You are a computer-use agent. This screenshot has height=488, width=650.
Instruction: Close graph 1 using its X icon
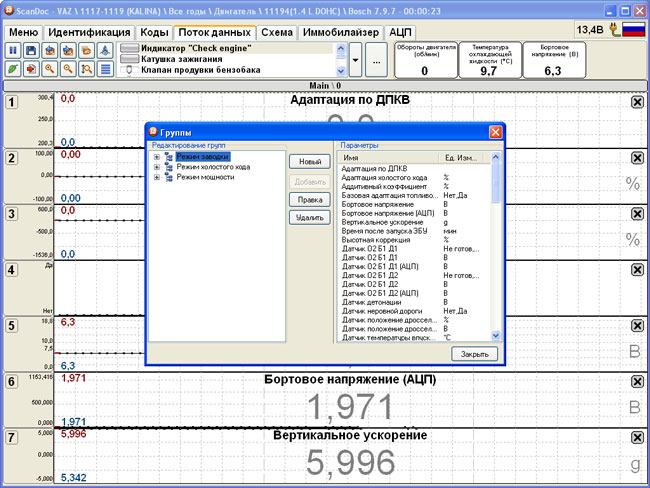coord(637,102)
